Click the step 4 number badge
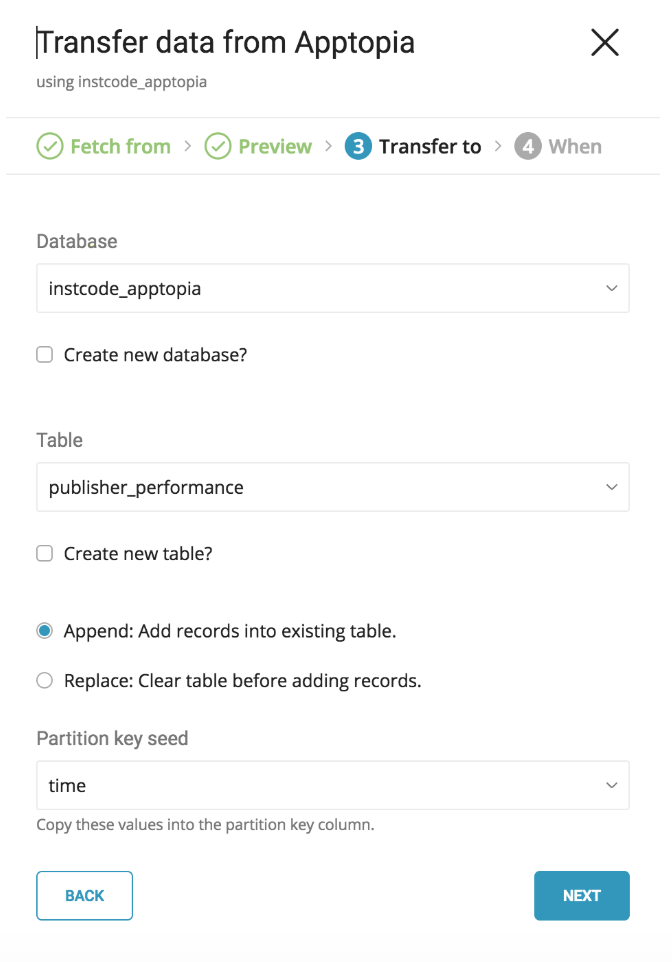The width and height of the screenshot is (672, 962). (528, 147)
